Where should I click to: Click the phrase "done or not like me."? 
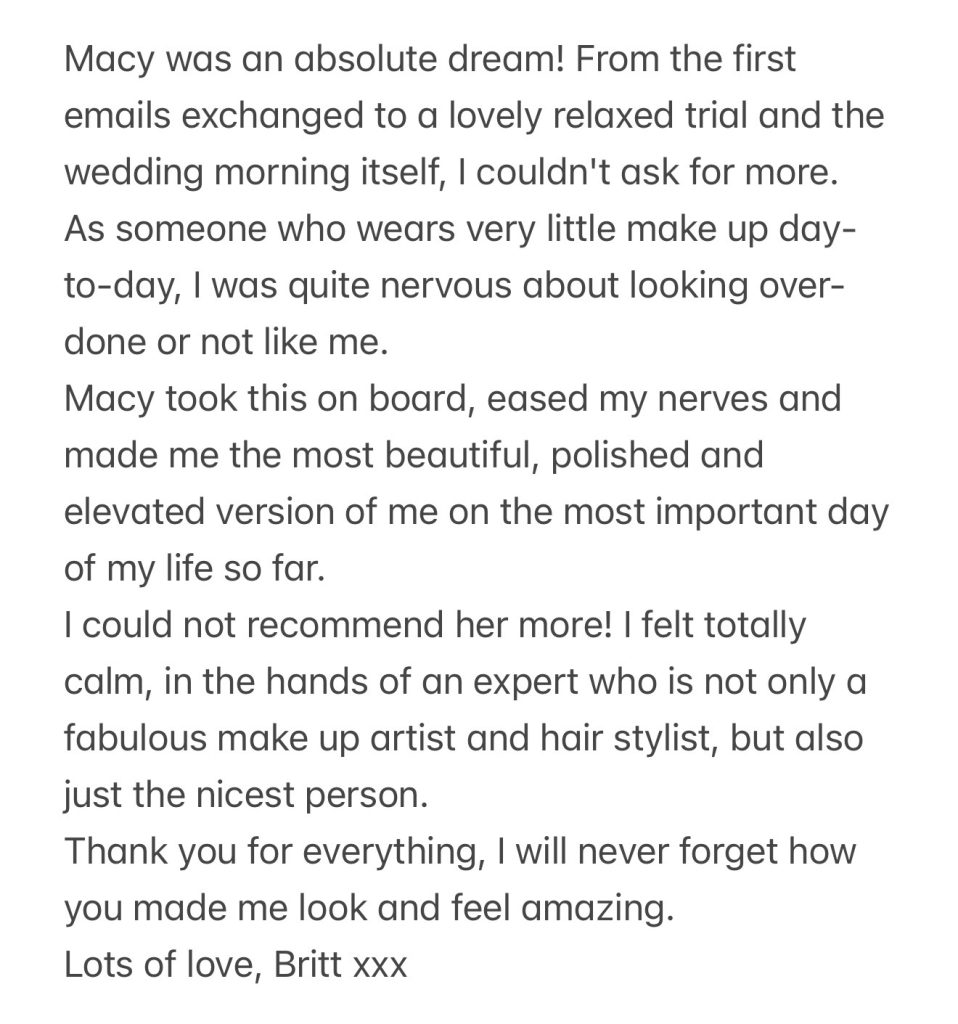tap(224, 343)
